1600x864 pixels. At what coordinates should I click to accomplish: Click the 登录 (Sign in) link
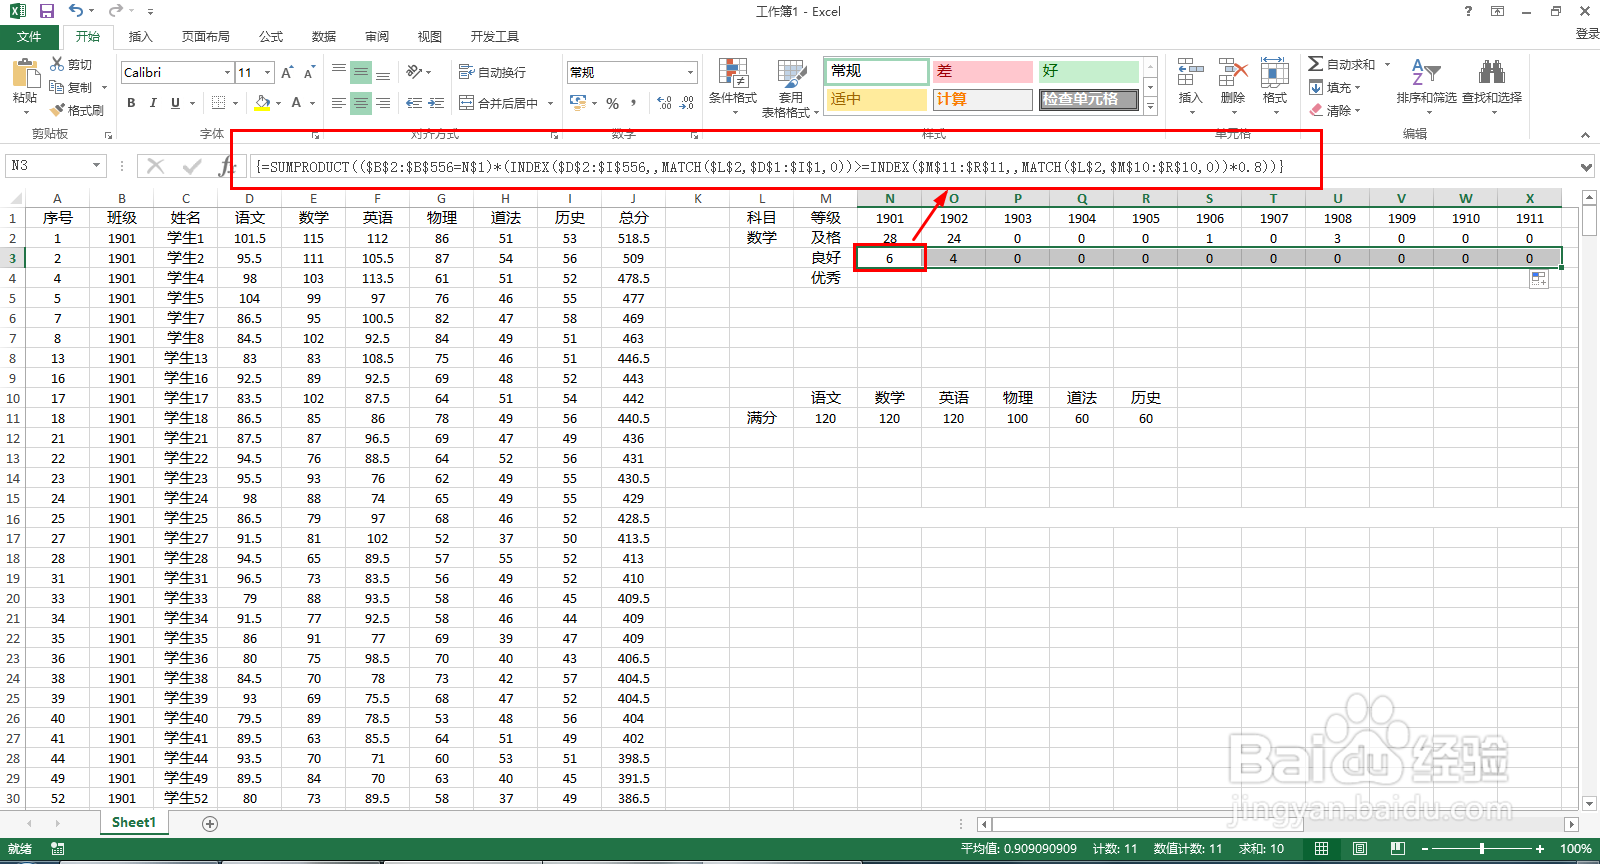pyautogui.click(x=1587, y=34)
